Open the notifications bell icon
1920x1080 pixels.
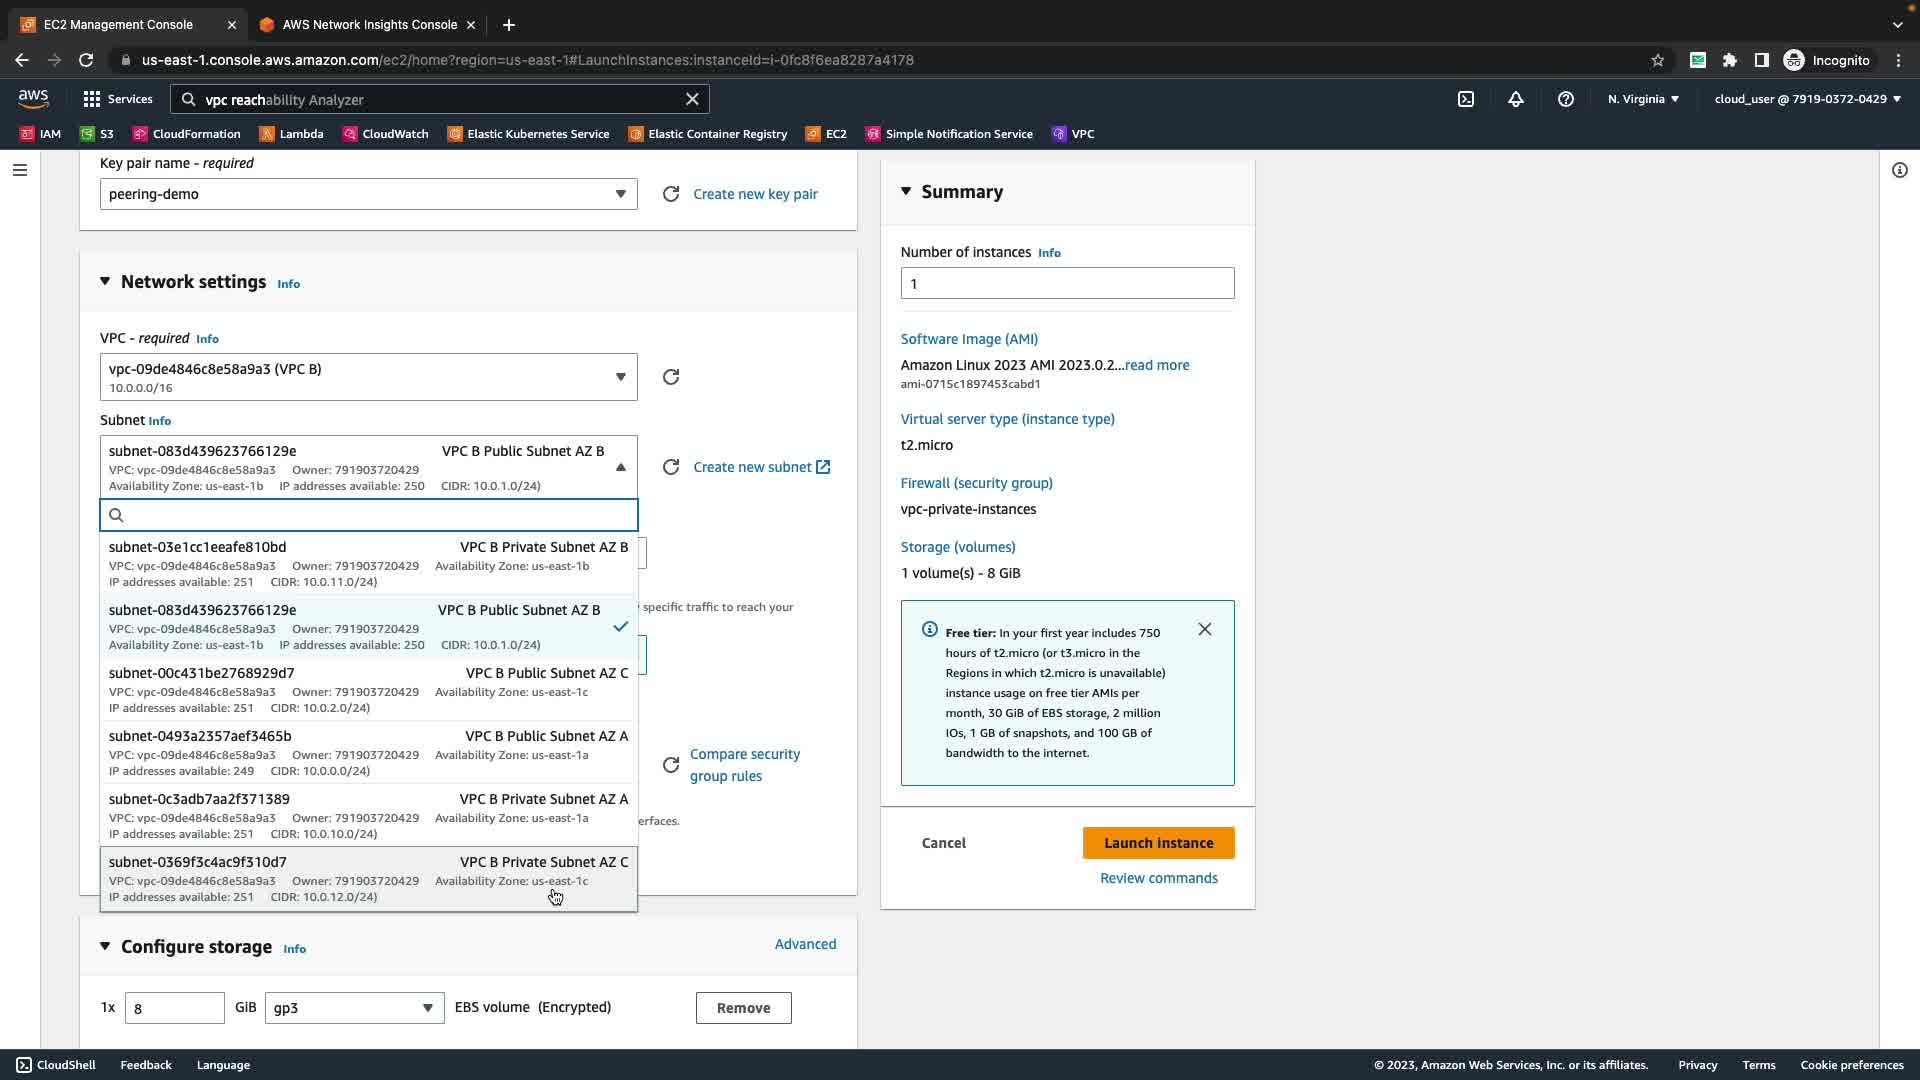(1516, 99)
